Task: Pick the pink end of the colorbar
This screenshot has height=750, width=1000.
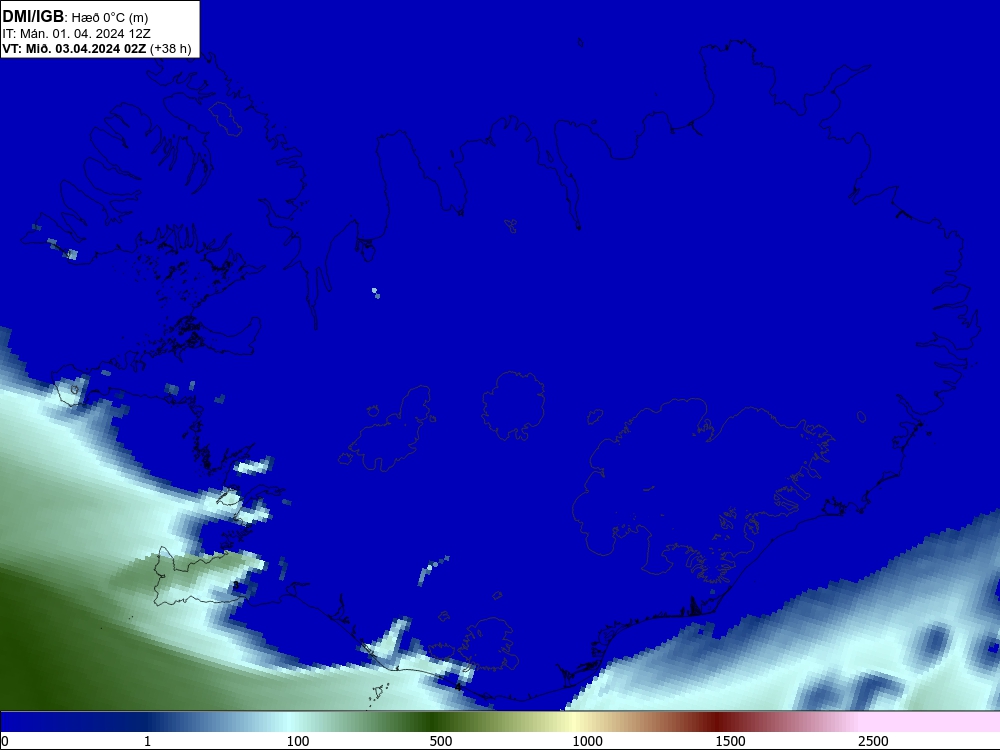Action: click(x=931, y=722)
